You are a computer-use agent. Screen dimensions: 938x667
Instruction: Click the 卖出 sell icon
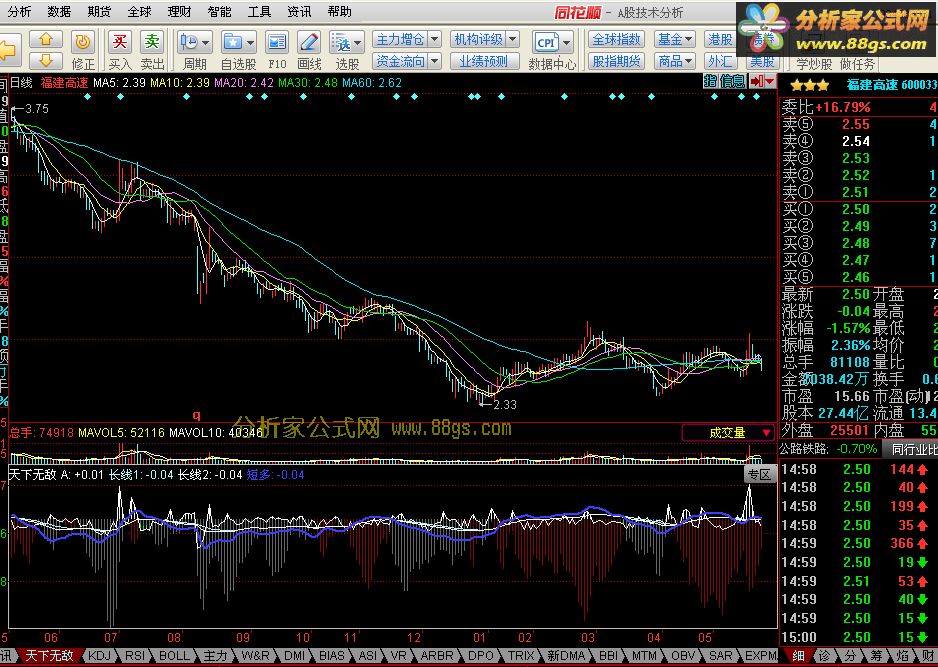pyautogui.click(x=152, y=42)
